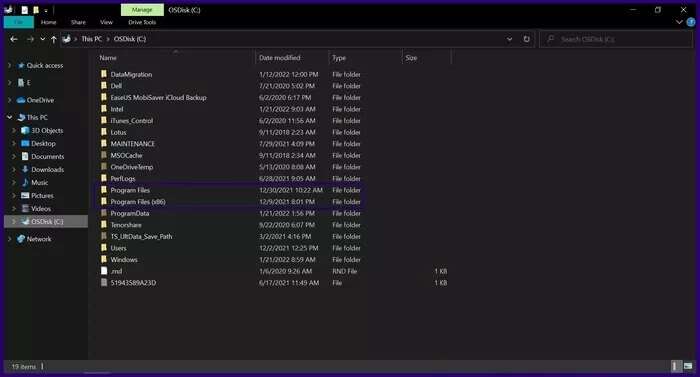This screenshot has width=700, height=377.
Task: Open the help icon in ribbon corner
Action: (691, 22)
